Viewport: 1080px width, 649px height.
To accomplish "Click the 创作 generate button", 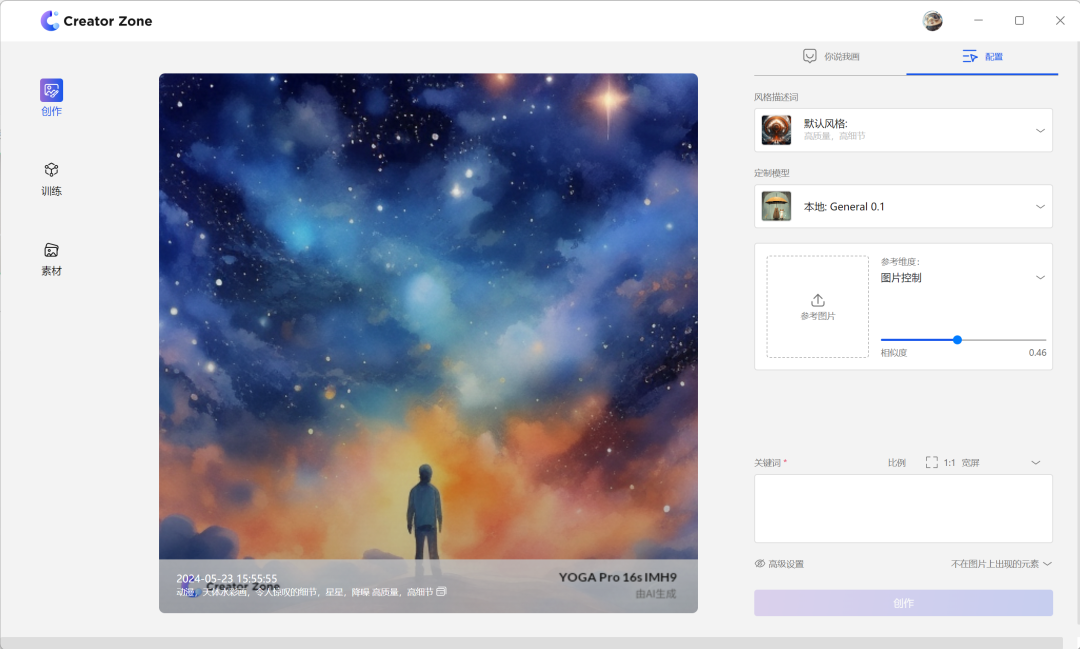I will [903, 603].
